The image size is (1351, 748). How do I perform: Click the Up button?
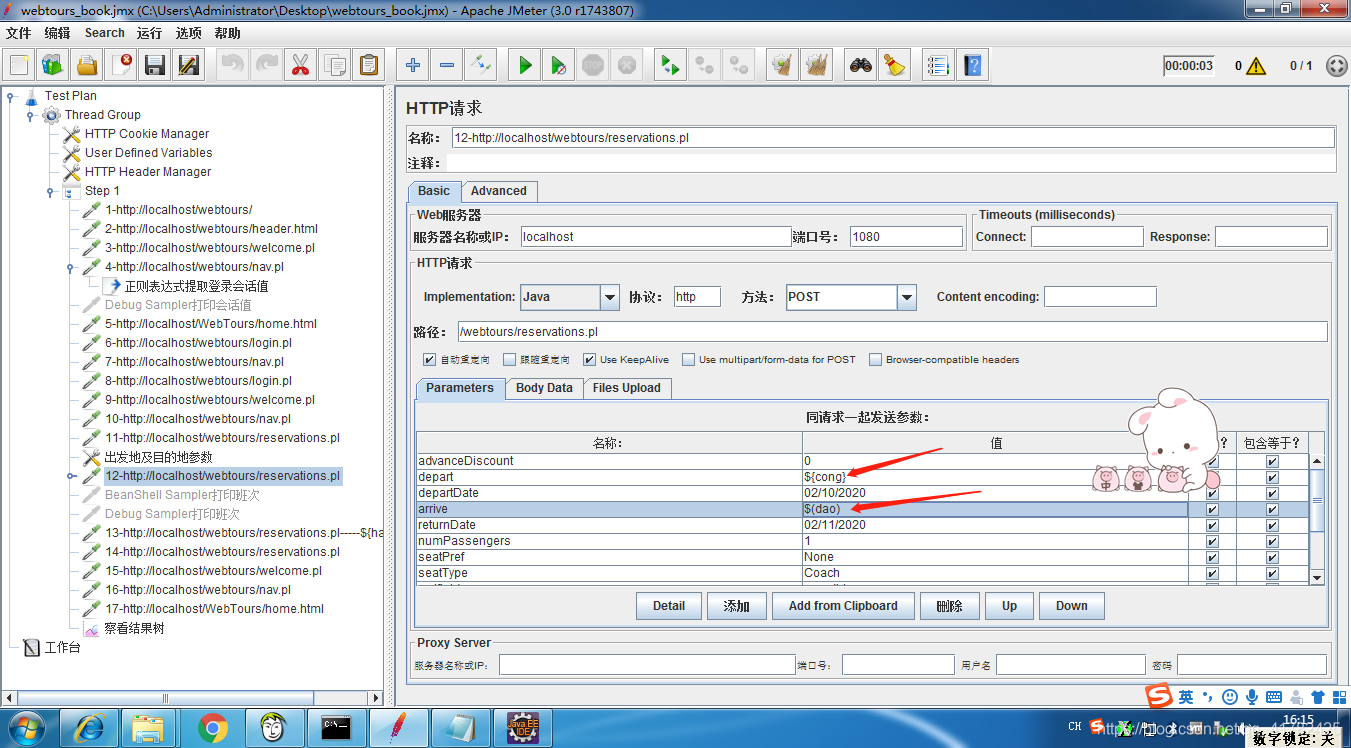point(1009,606)
